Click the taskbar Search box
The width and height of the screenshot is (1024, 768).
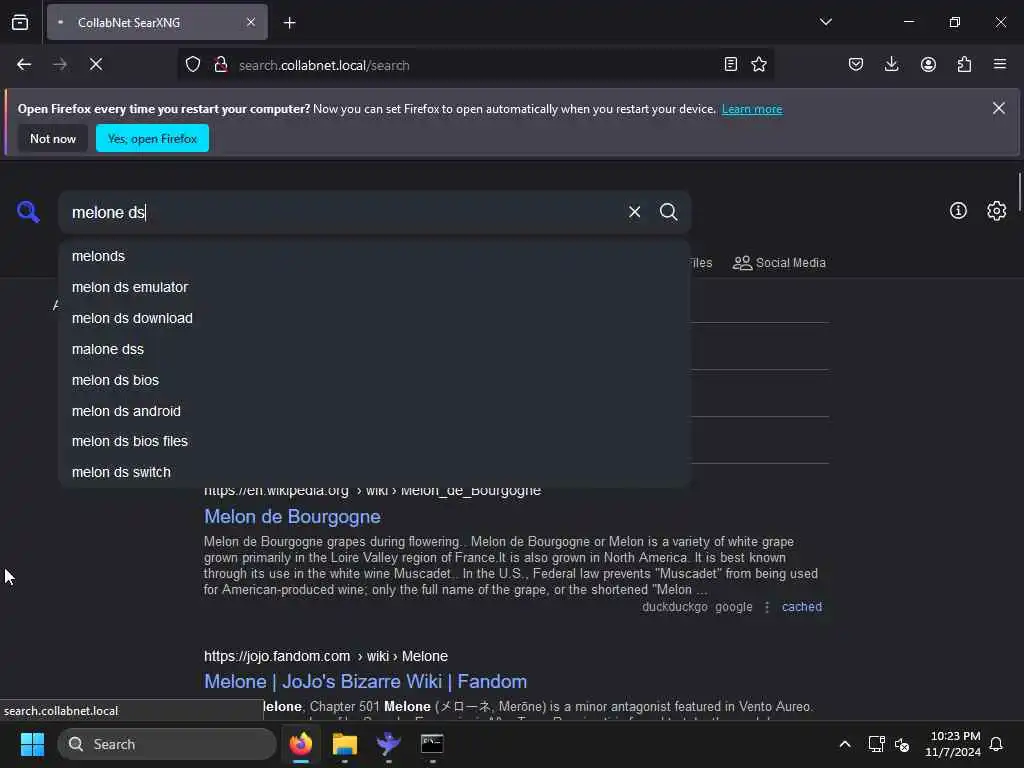167,744
